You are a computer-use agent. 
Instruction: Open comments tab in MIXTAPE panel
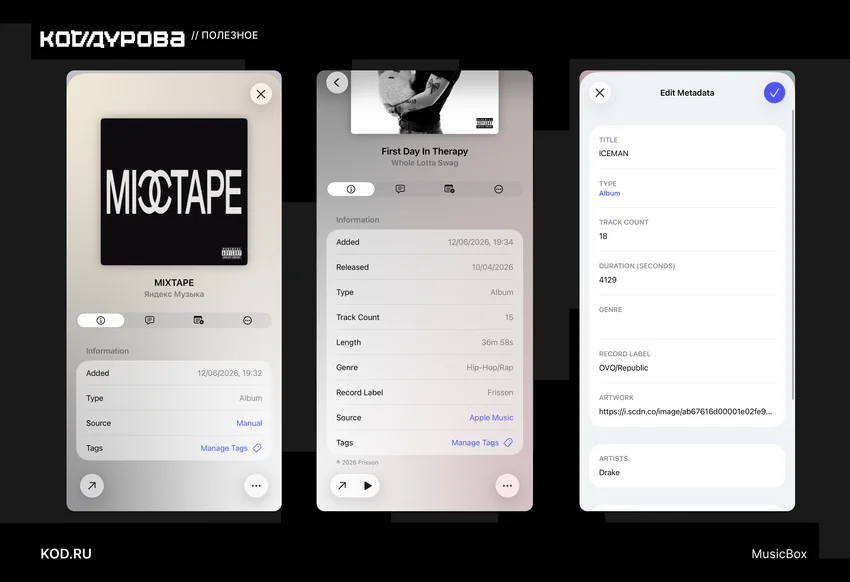(150, 320)
